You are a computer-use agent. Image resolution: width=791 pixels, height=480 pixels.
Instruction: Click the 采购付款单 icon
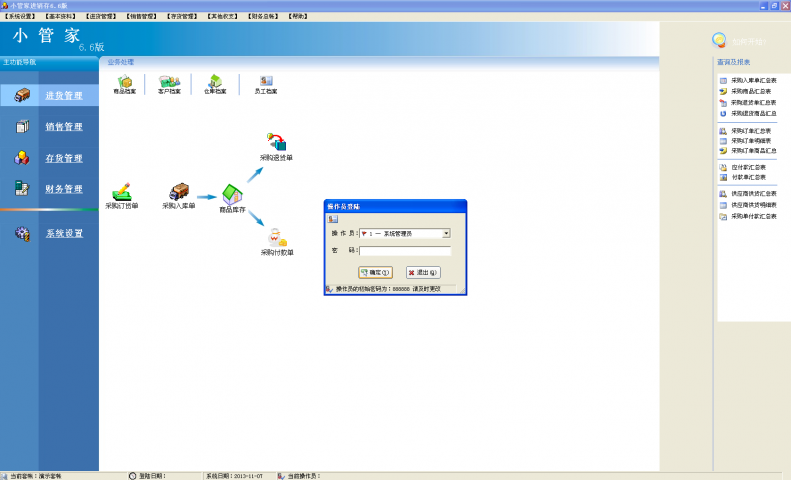pos(276,238)
